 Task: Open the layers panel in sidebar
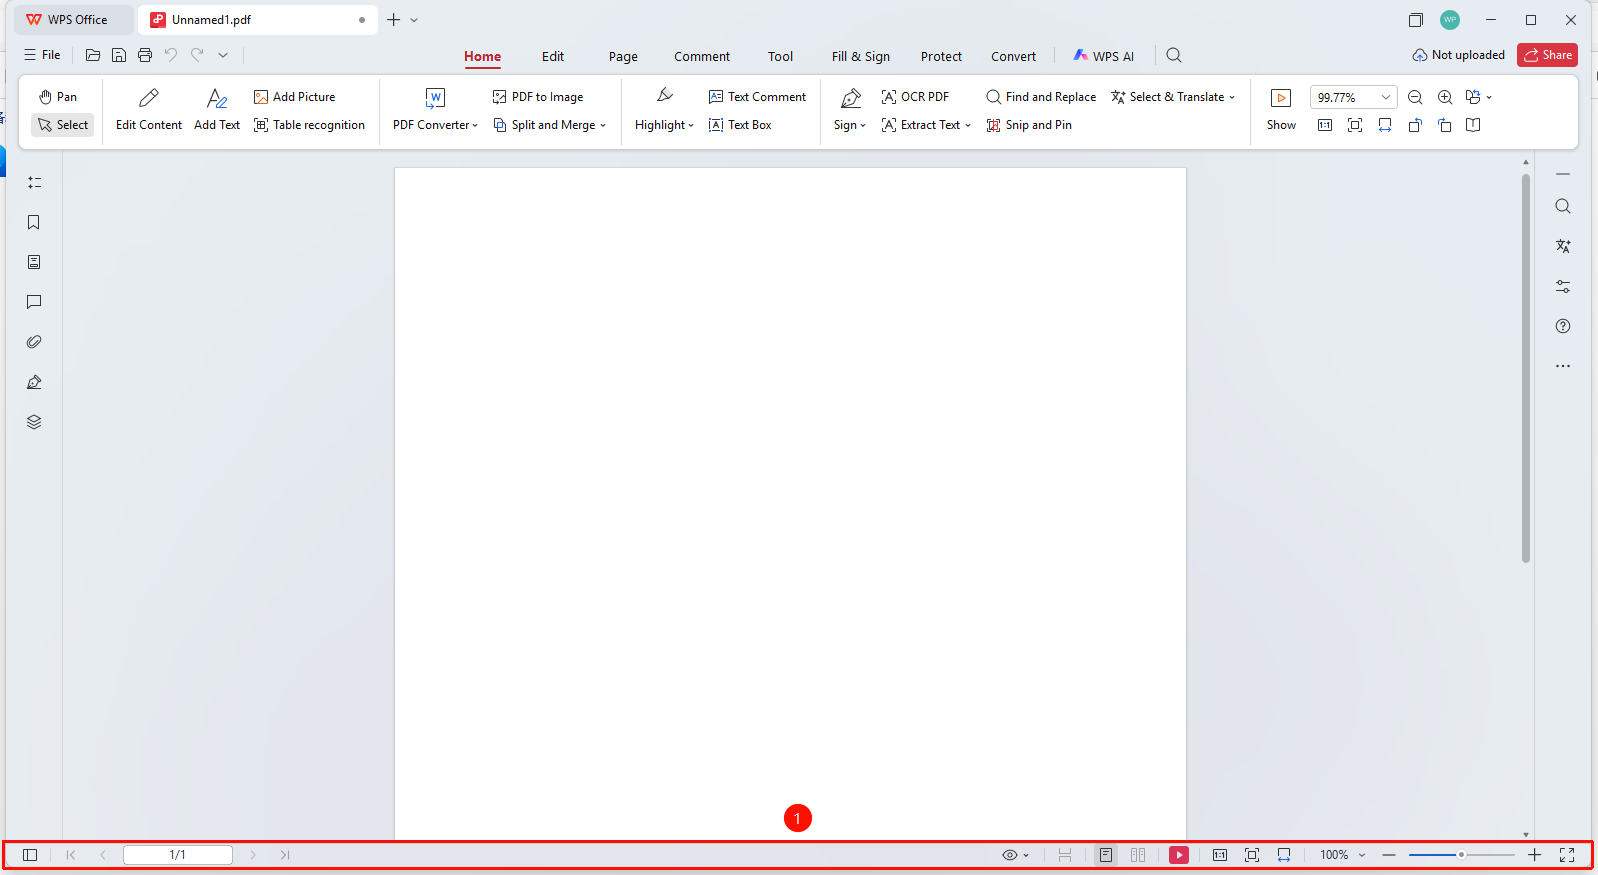pyautogui.click(x=34, y=422)
